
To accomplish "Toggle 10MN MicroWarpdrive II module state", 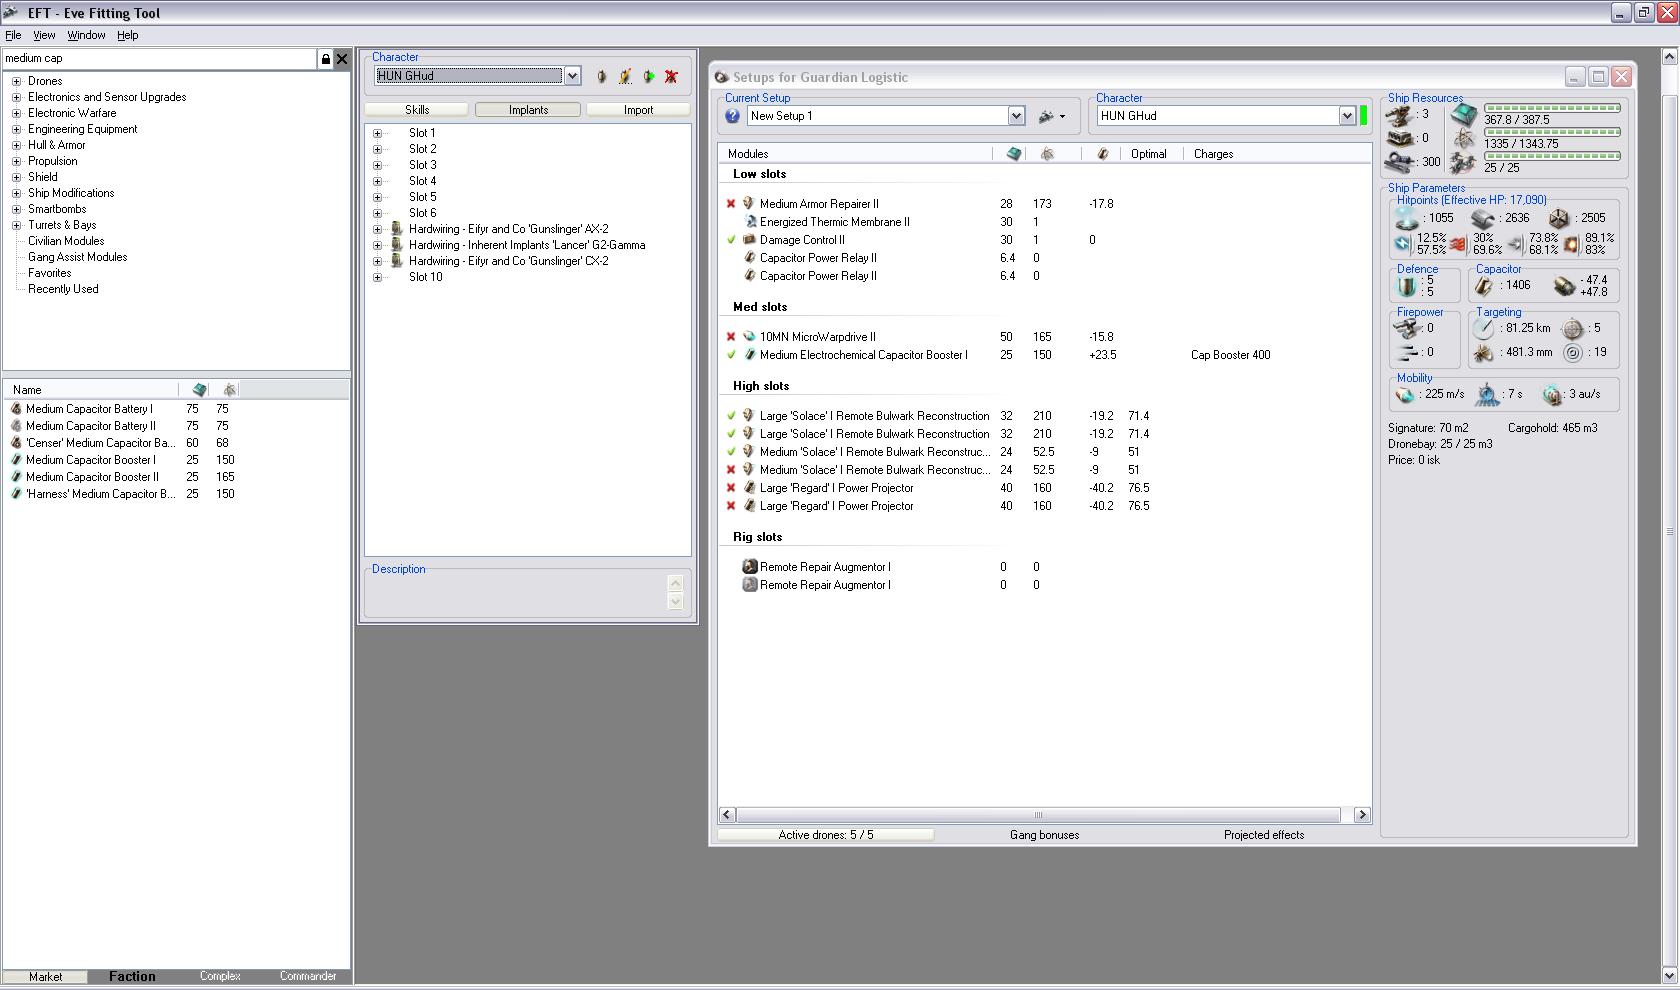I will tap(731, 337).
